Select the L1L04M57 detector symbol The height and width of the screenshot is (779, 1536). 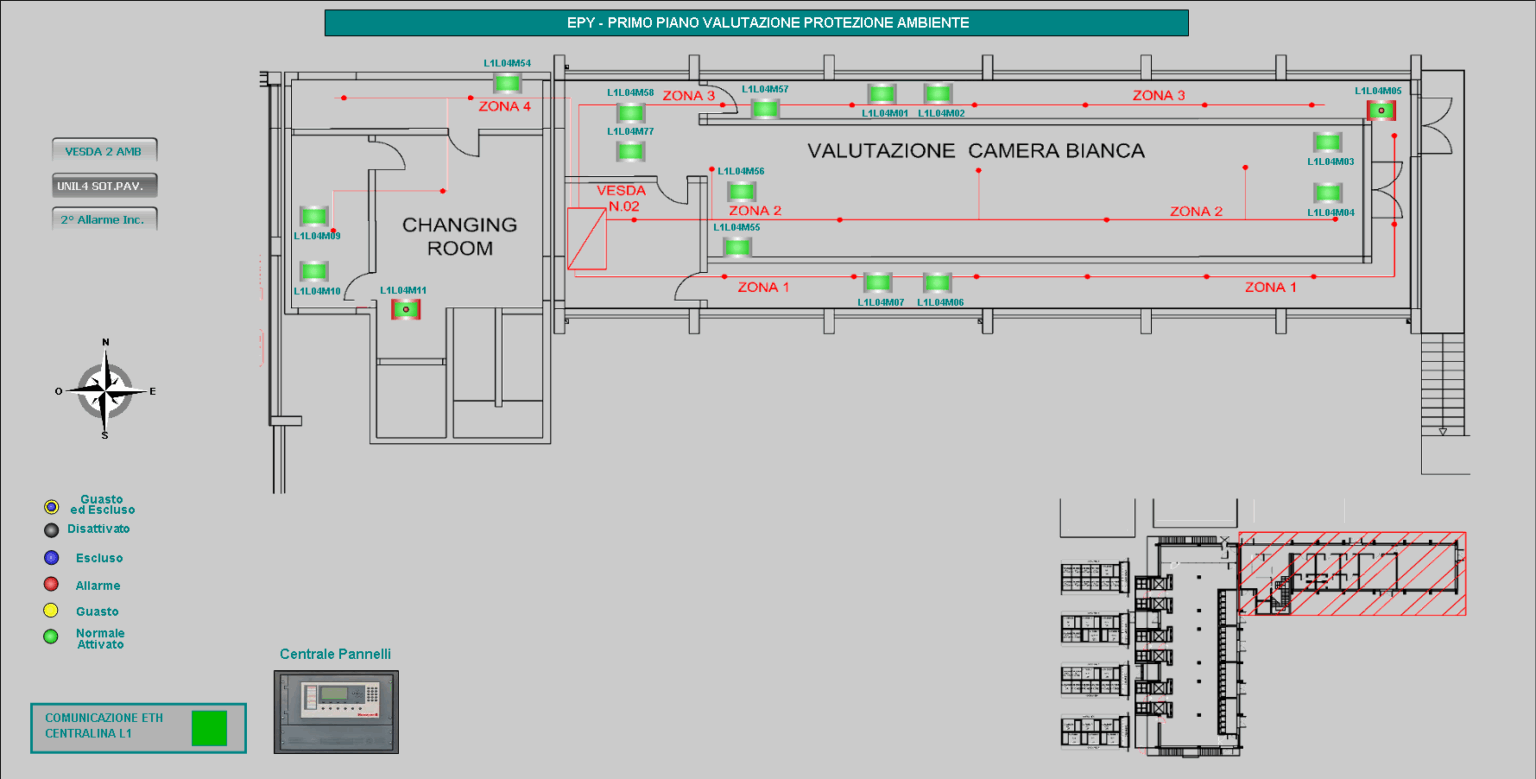[765, 108]
